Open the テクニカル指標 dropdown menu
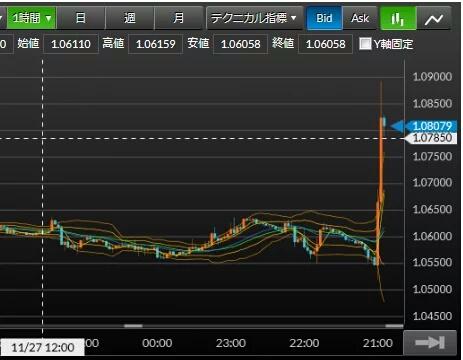The height and width of the screenshot is (360, 463). point(255,18)
